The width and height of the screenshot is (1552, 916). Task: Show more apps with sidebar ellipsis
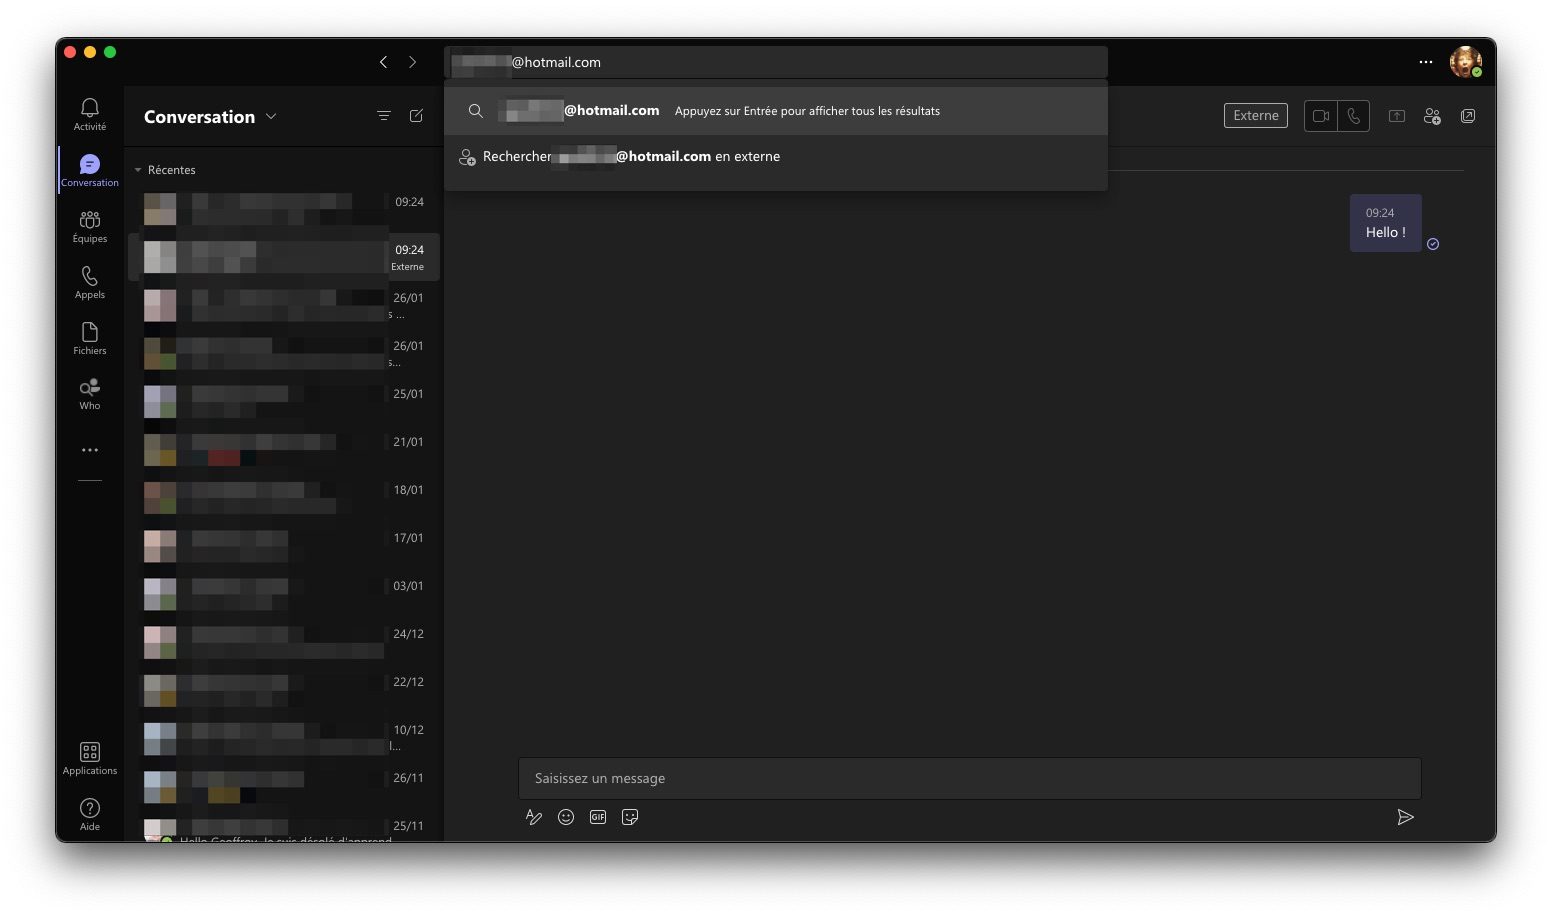pyautogui.click(x=89, y=450)
